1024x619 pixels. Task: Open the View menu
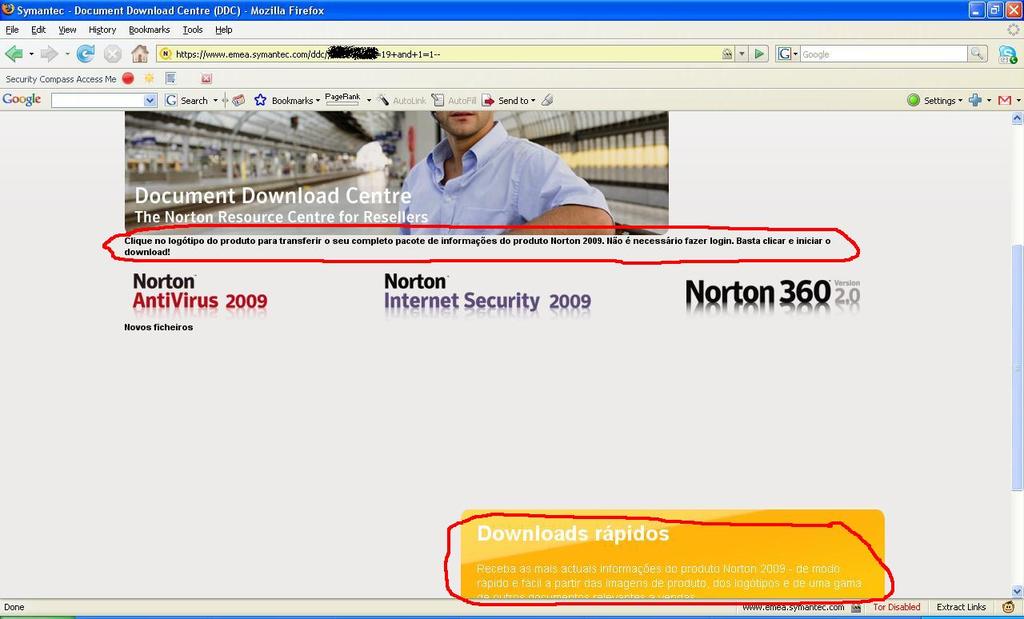[67, 29]
